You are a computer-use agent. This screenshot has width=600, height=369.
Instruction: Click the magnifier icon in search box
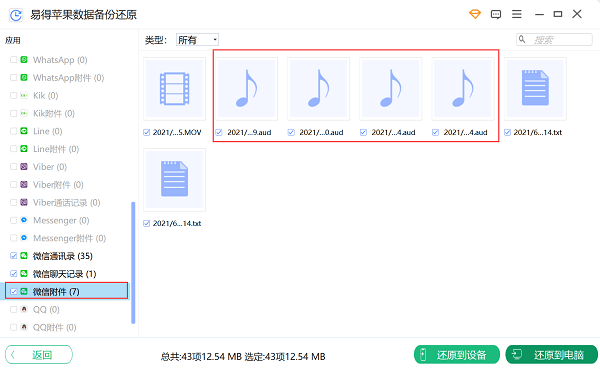[522, 39]
